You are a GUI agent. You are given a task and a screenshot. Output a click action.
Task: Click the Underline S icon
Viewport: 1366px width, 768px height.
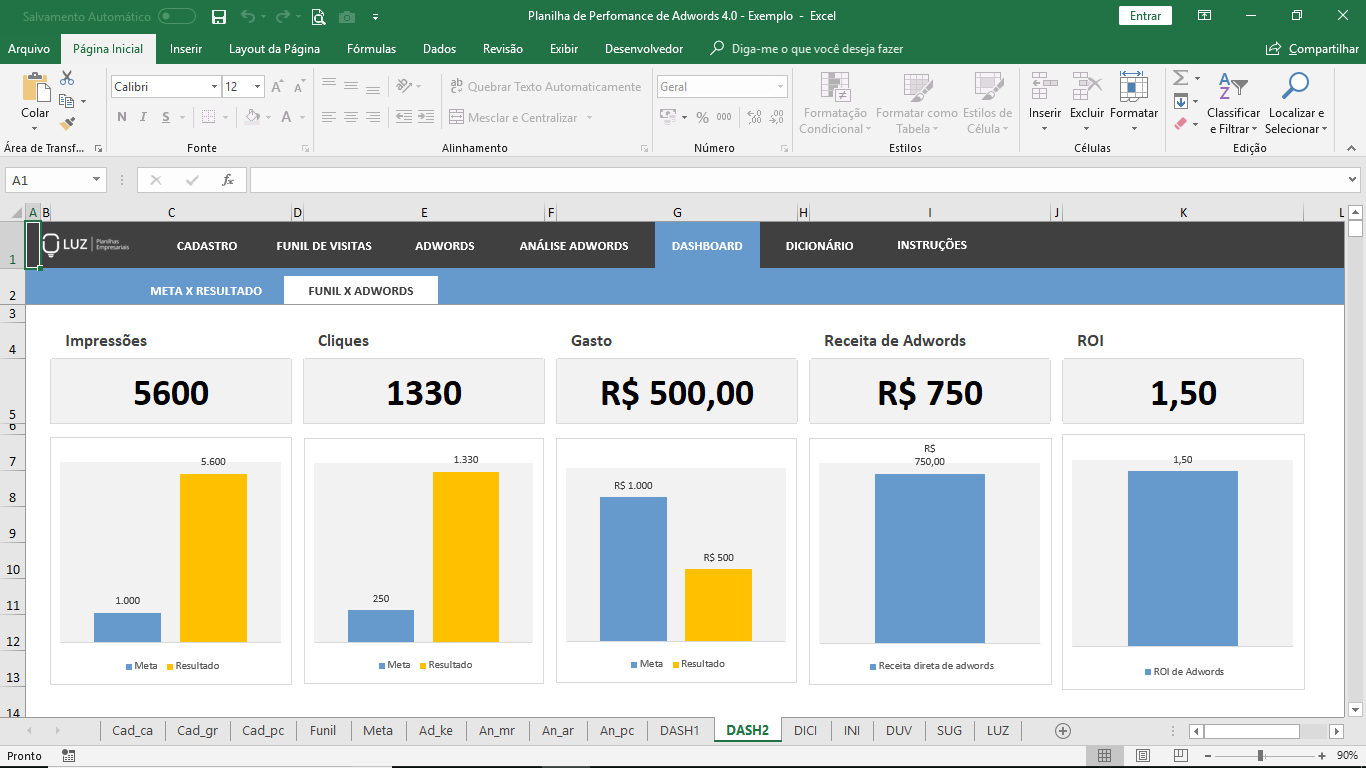click(168, 117)
